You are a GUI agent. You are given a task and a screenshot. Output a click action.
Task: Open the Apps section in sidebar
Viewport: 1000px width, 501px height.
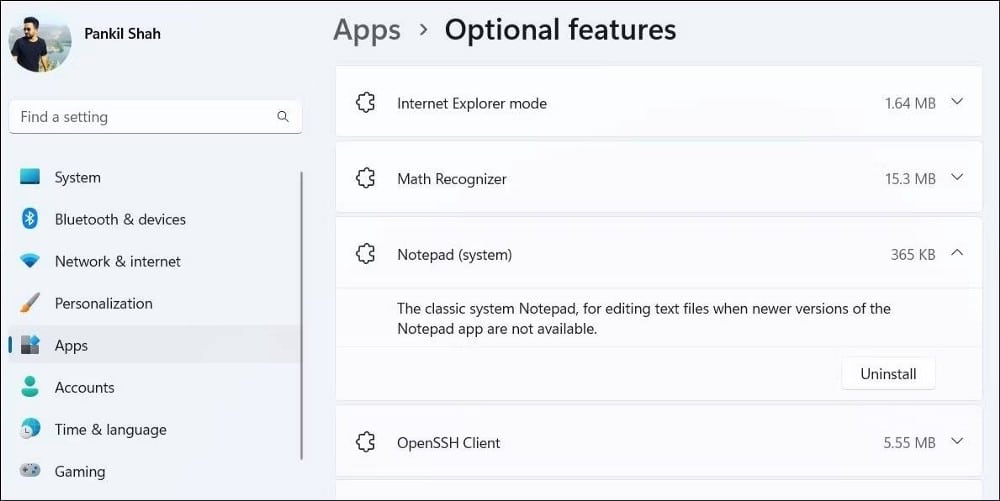71,345
